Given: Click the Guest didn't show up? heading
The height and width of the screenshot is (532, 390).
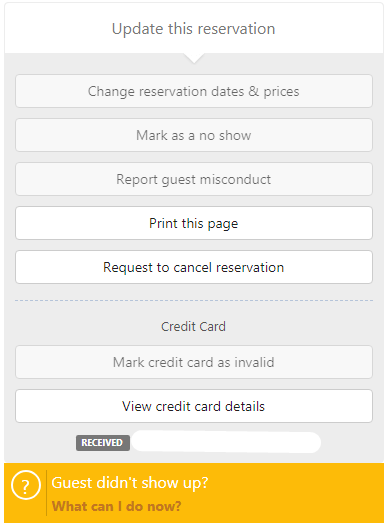Looking at the screenshot, I should pyautogui.click(x=130, y=483).
